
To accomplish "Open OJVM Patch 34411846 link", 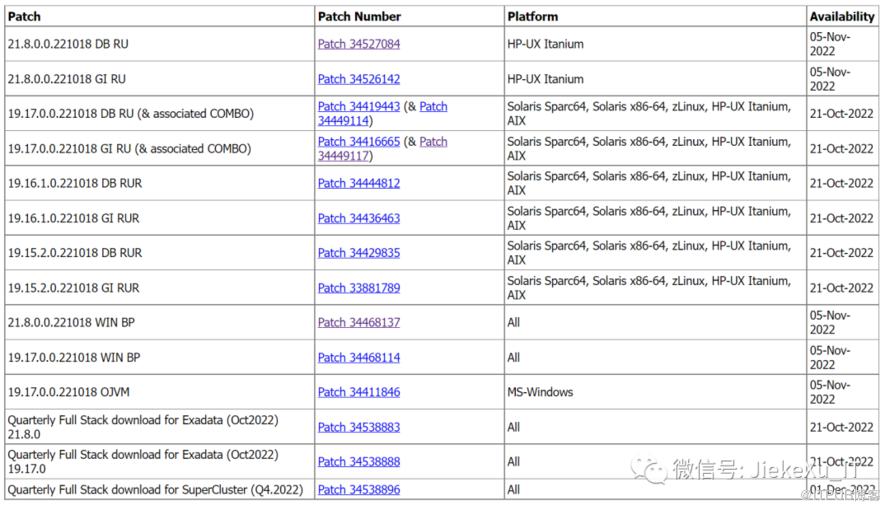I will click(358, 392).
